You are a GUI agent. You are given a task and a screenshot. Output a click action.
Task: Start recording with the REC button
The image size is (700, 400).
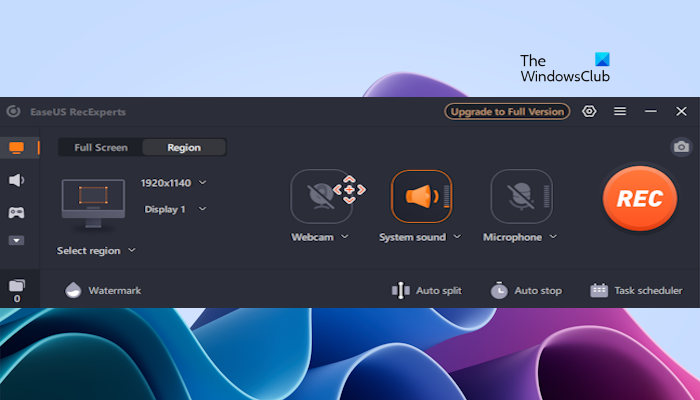click(640, 198)
